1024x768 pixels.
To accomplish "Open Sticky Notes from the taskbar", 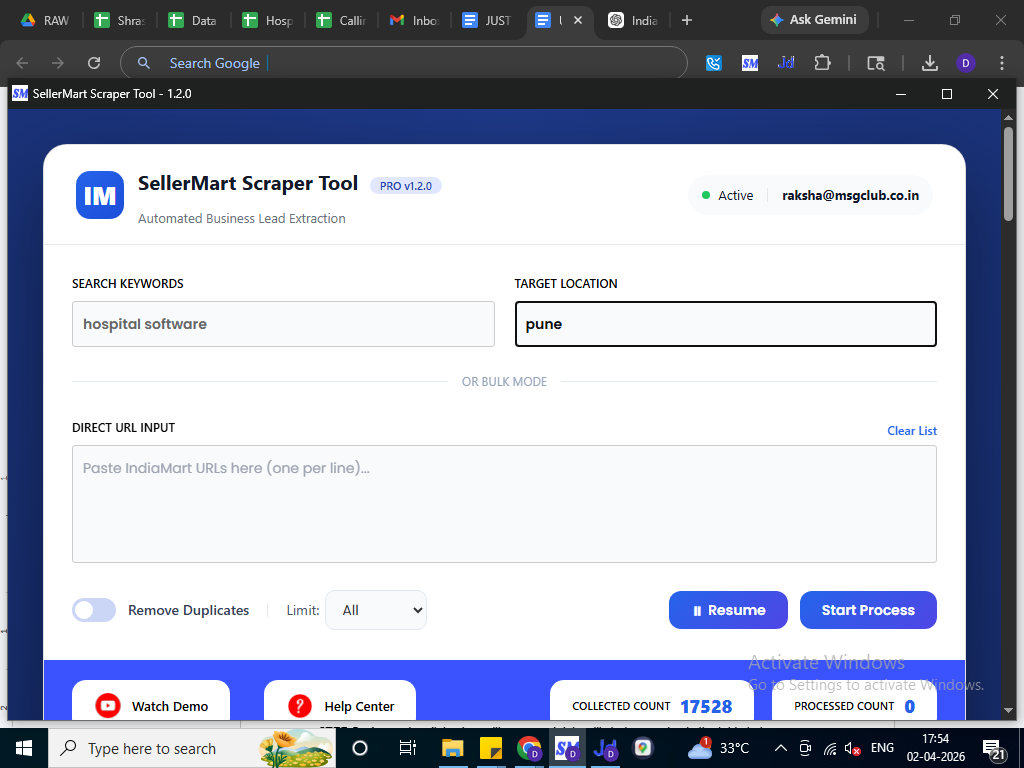I will (x=491, y=748).
